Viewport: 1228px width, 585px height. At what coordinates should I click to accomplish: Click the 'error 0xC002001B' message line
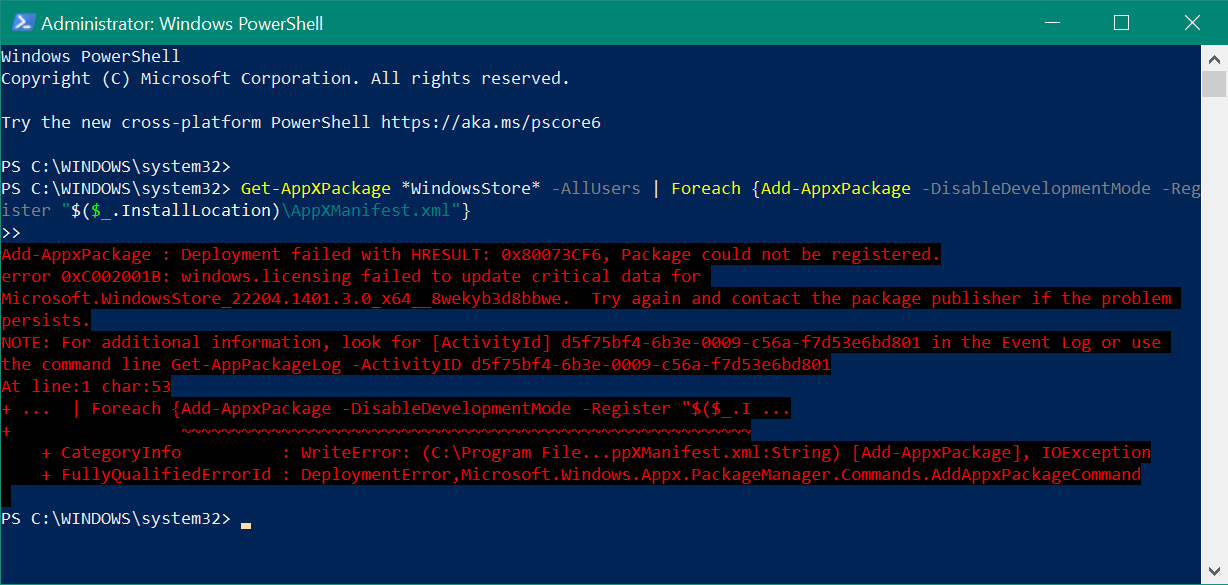pyautogui.click(x=351, y=276)
